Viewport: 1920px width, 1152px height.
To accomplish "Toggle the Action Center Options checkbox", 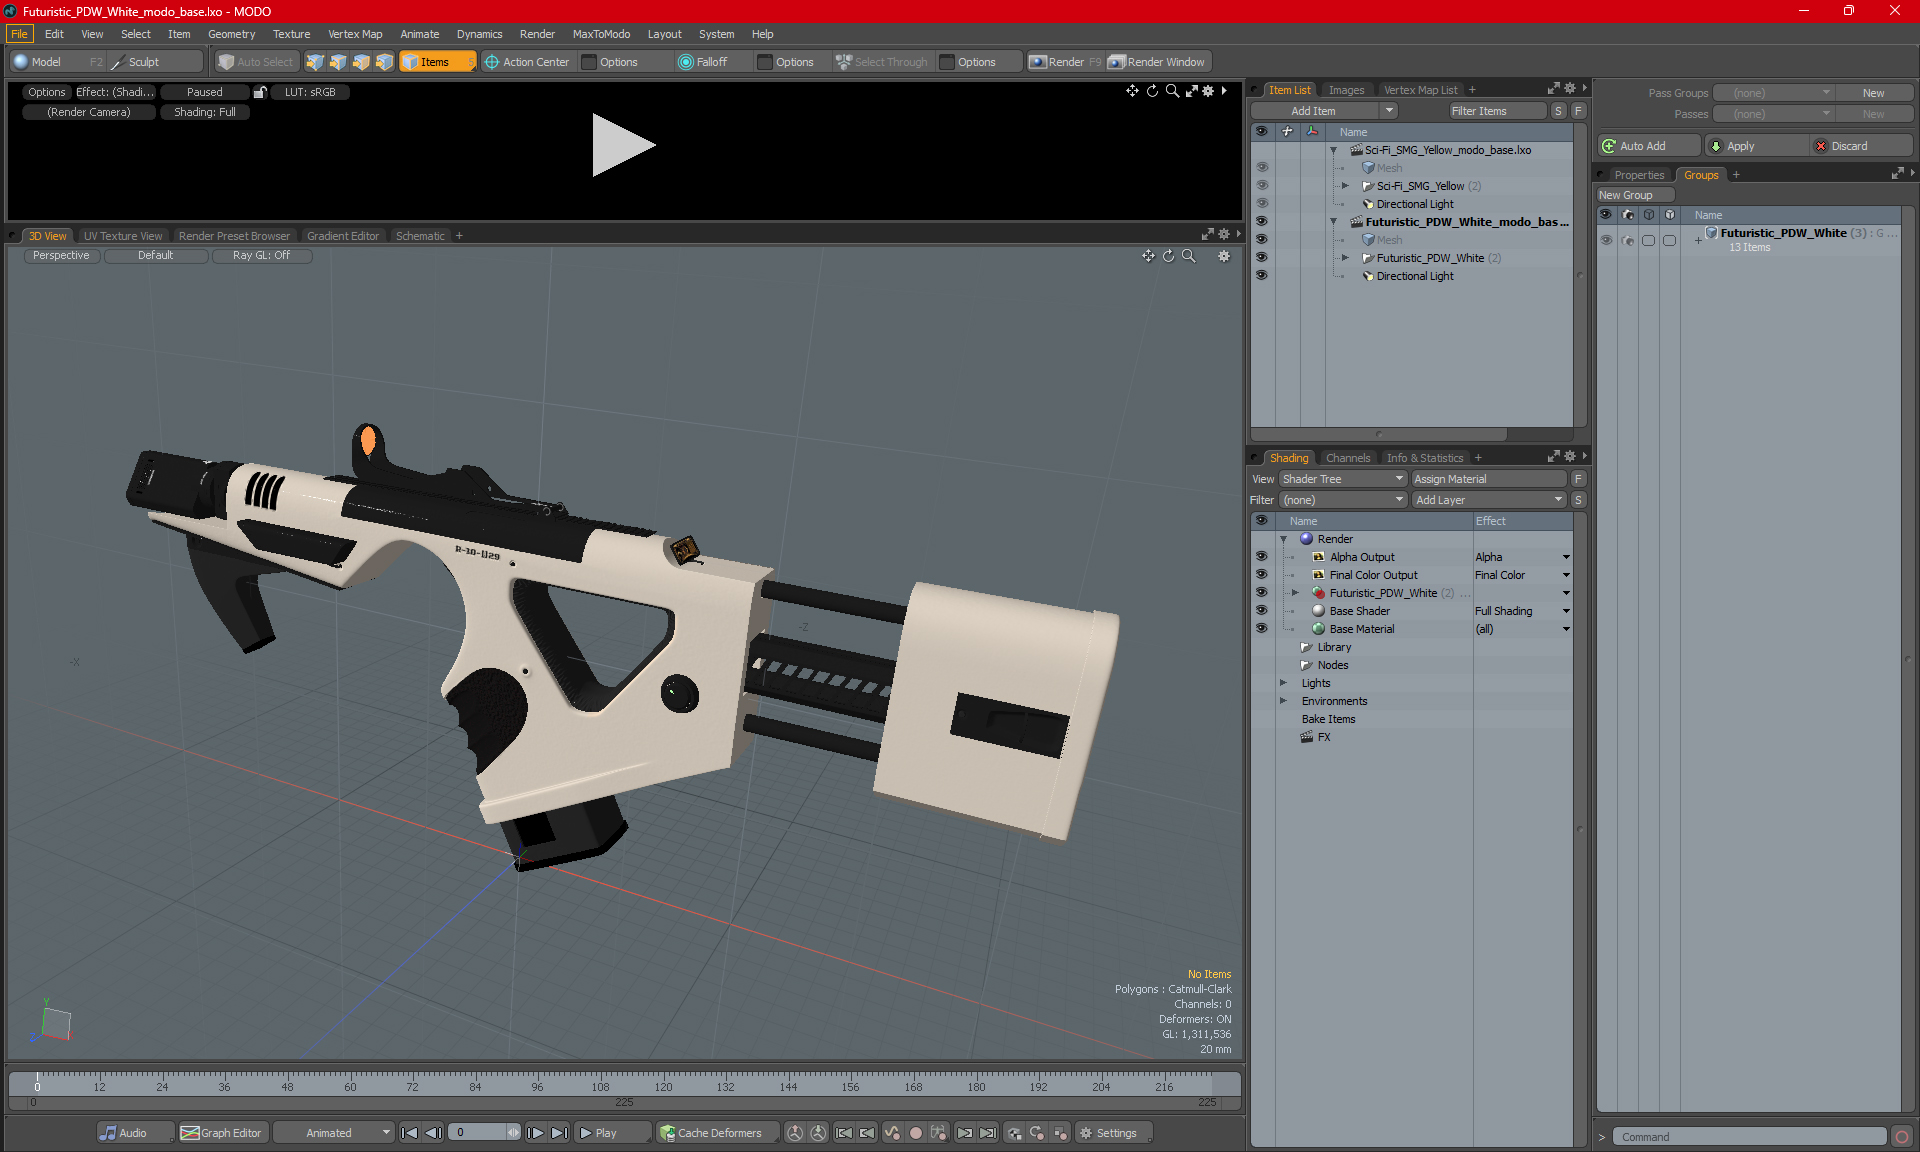I will pyautogui.click(x=590, y=62).
